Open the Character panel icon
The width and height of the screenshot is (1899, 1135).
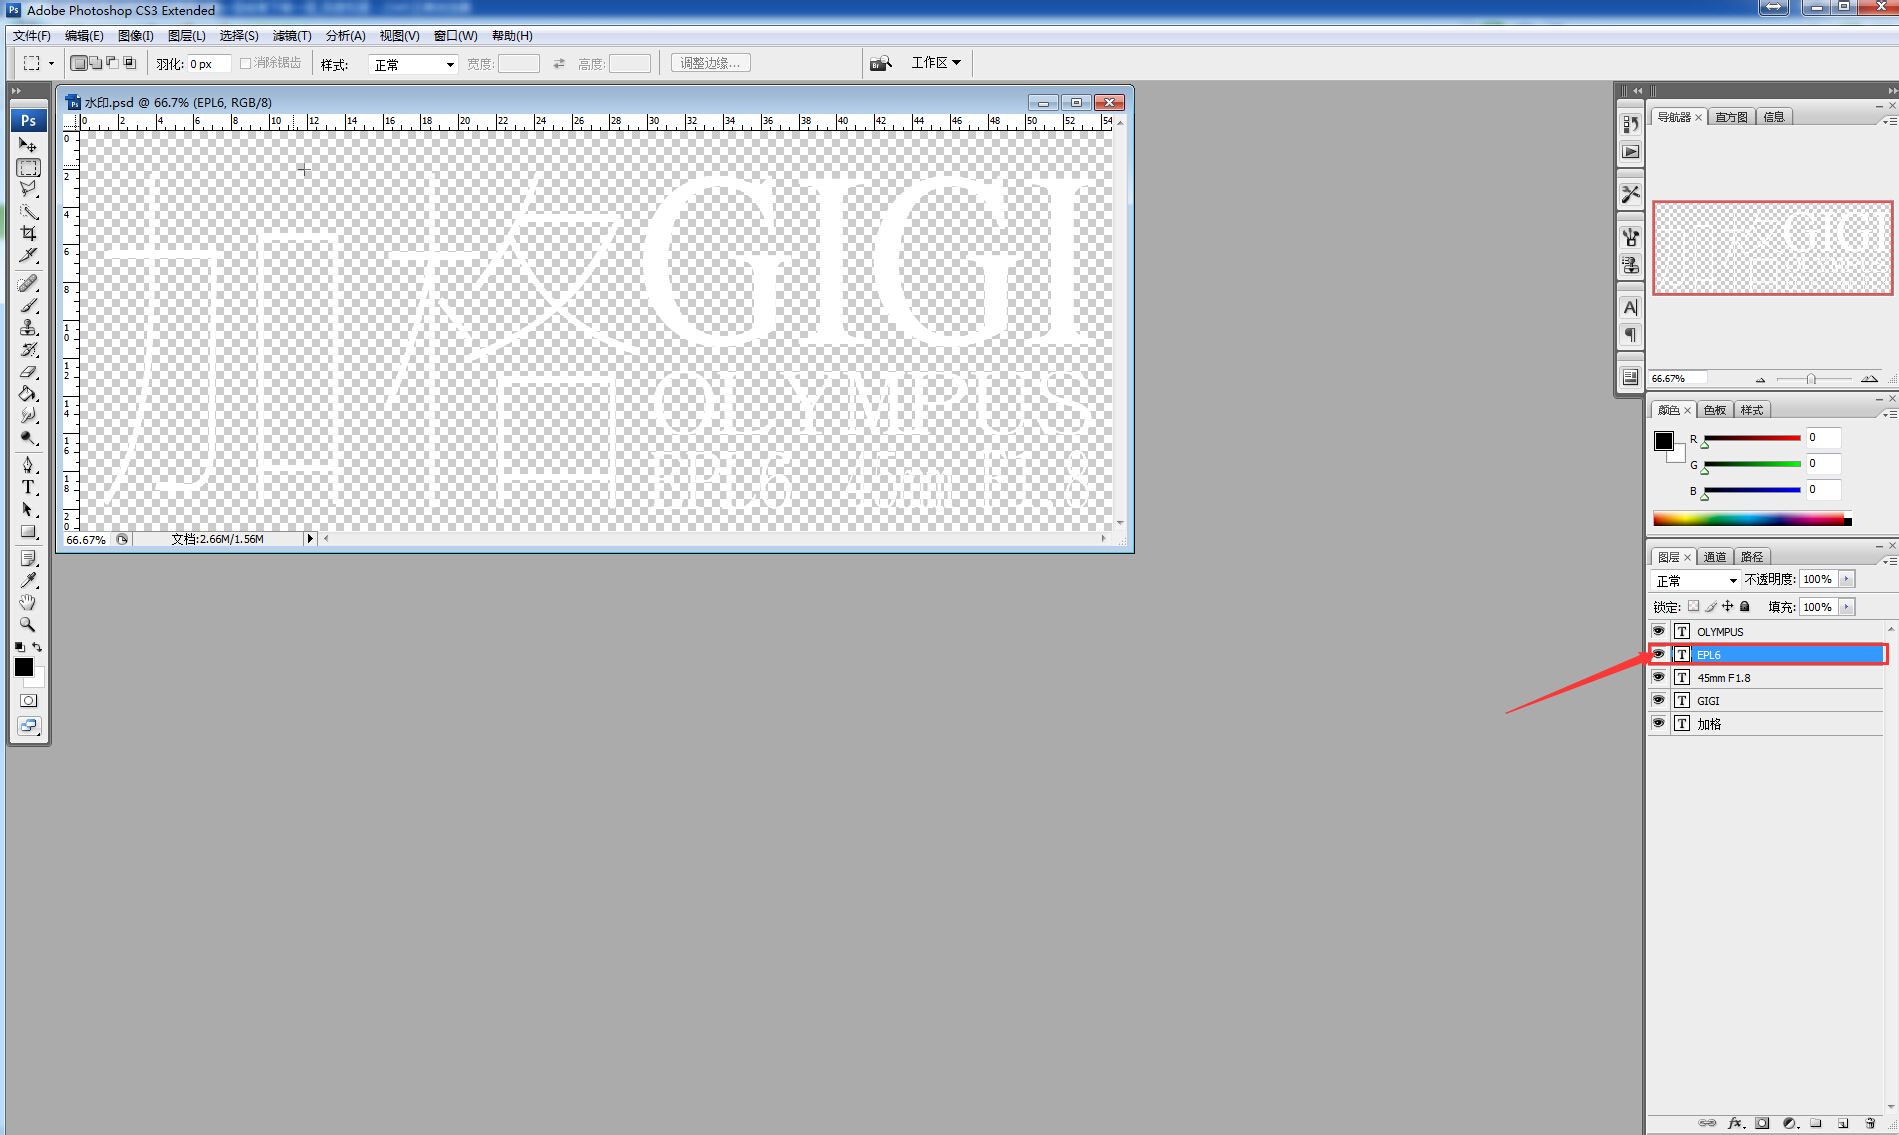pos(1630,308)
